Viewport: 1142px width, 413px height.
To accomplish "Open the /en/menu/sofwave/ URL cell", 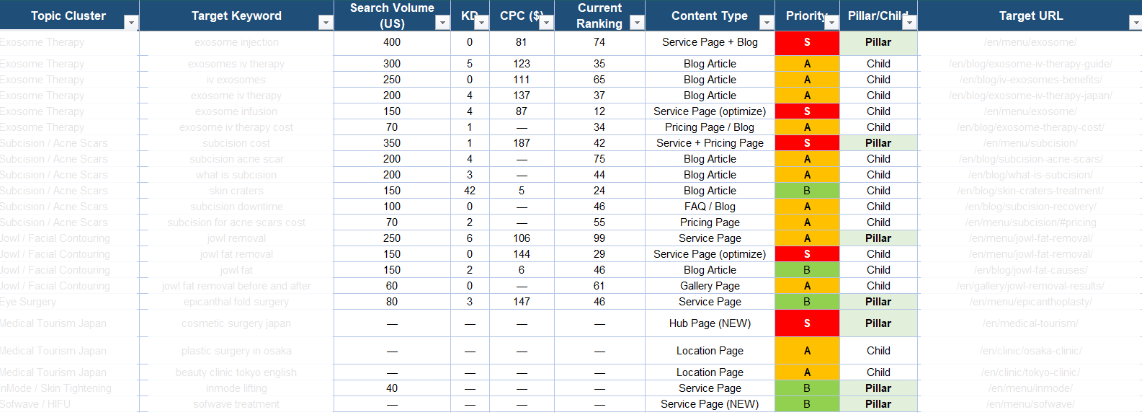I will [x=1030, y=404].
